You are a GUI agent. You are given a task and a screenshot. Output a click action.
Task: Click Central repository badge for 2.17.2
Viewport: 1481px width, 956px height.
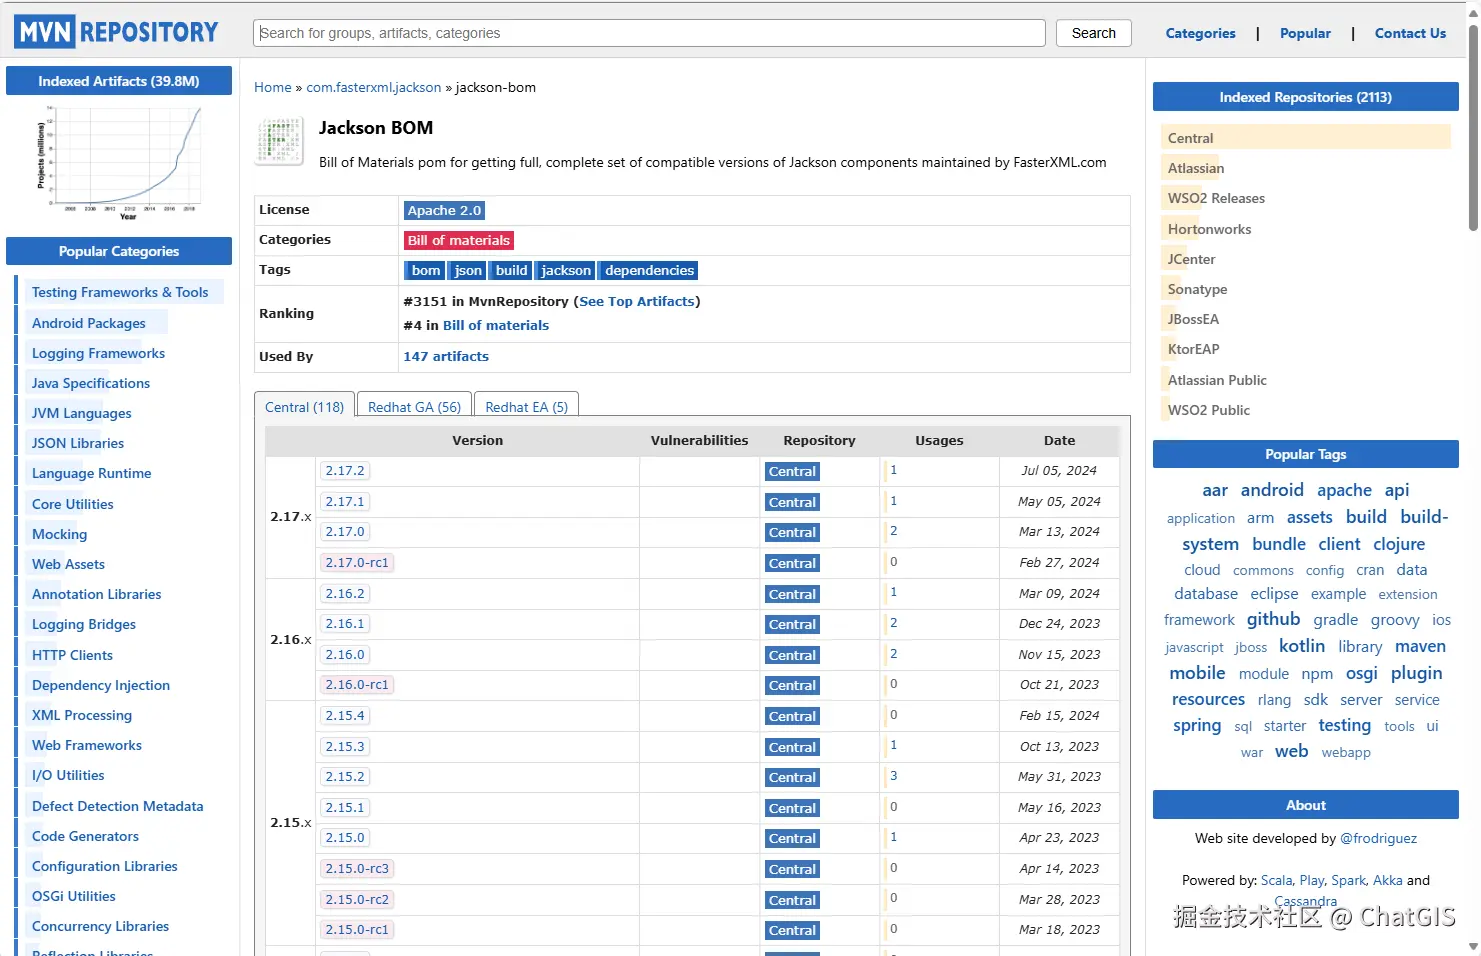[792, 472]
